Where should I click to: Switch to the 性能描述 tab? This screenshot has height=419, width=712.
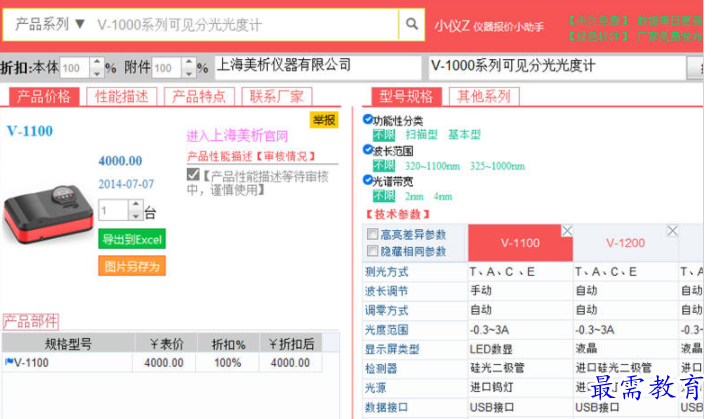pos(121,96)
